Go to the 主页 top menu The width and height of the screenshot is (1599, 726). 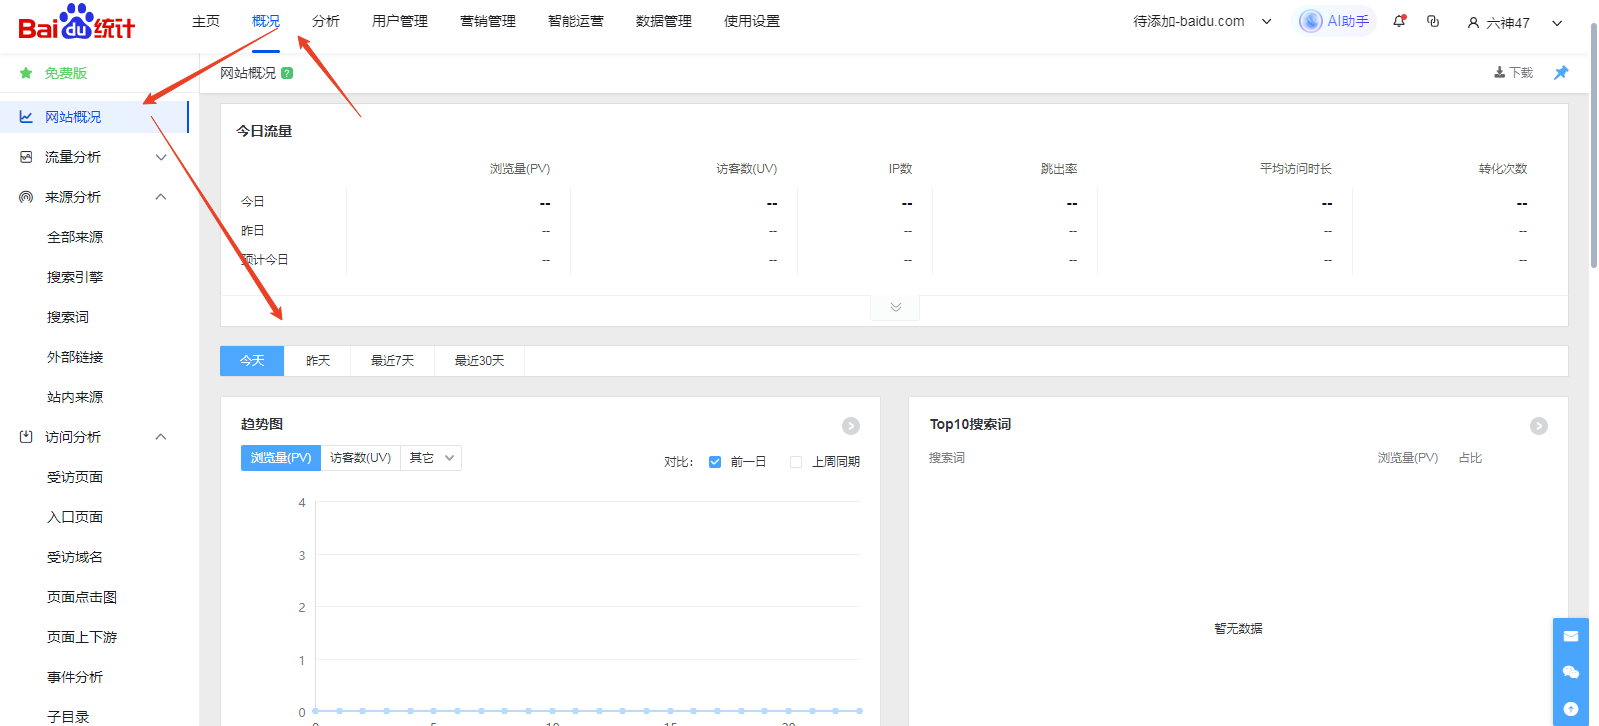click(x=206, y=21)
